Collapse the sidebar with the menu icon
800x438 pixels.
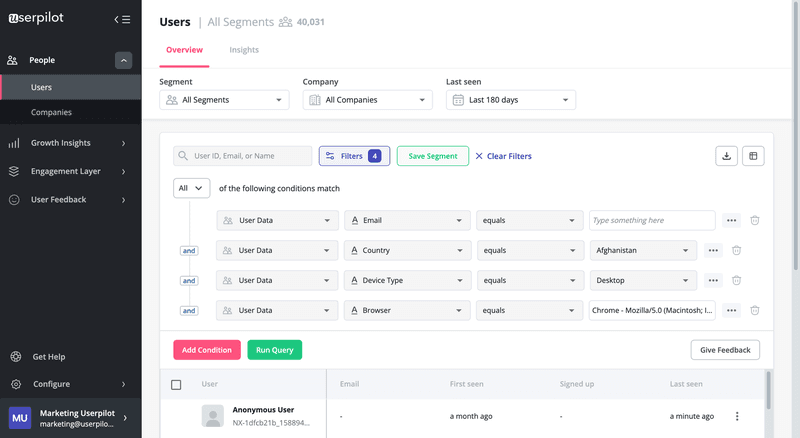pos(122,19)
